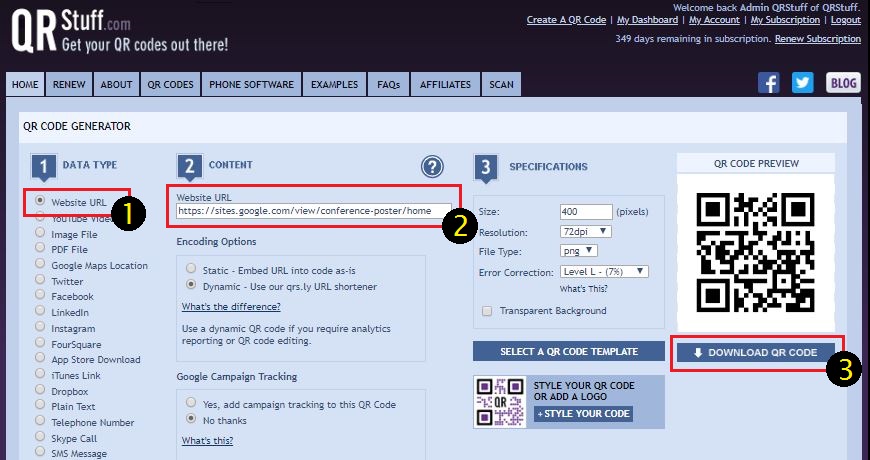Open the ABOUT tab
Image resolution: width=870 pixels, height=460 pixels.
click(117, 84)
